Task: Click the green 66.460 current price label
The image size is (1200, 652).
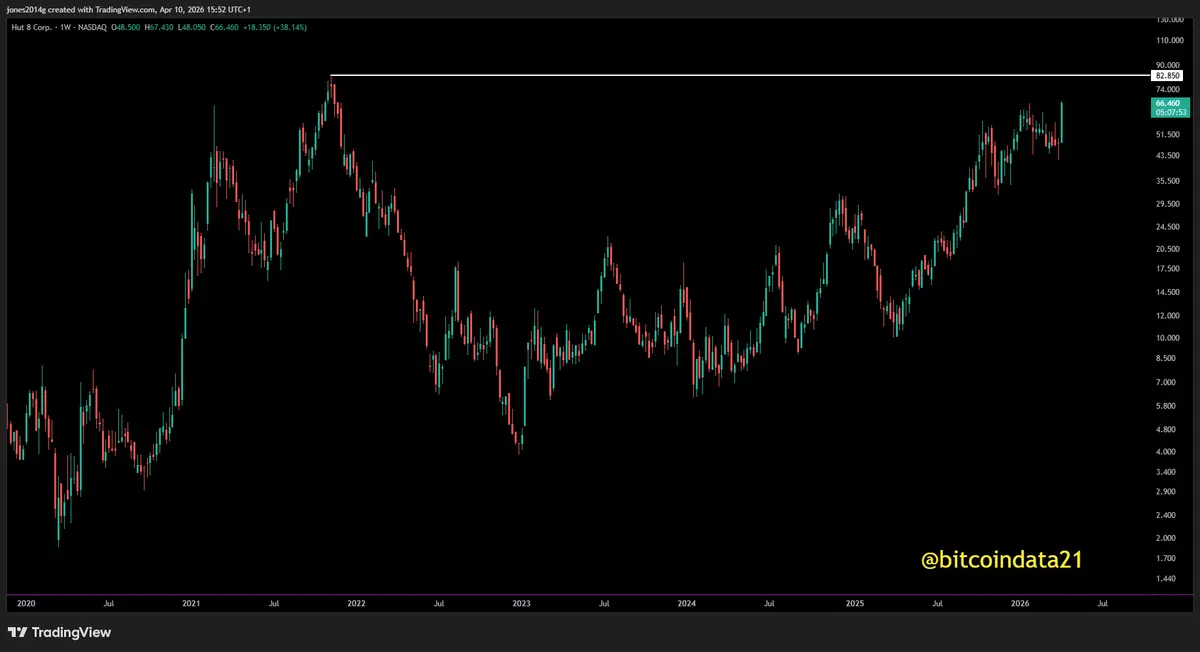Action: coord(1168,103)
